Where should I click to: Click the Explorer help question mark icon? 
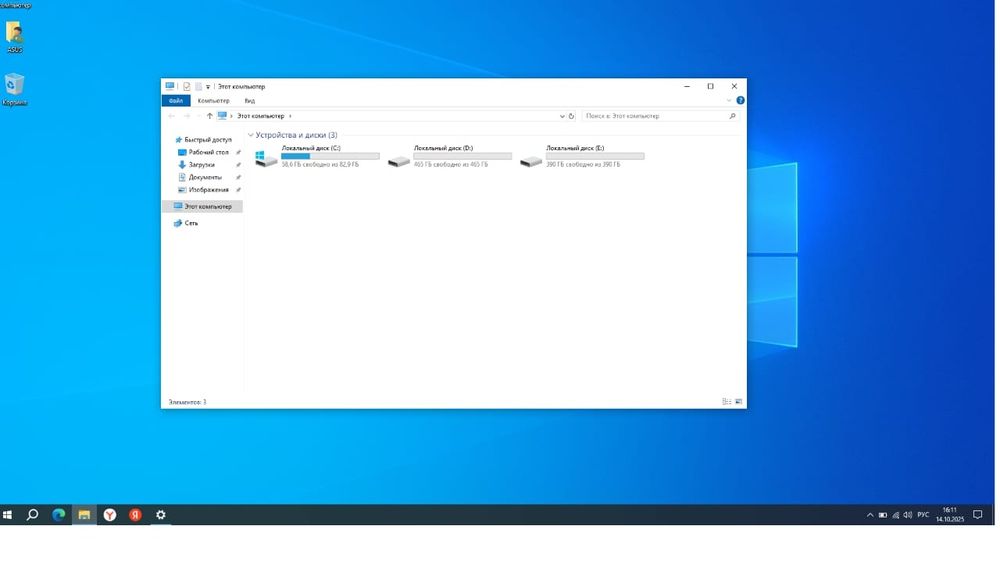pos(740,101)
